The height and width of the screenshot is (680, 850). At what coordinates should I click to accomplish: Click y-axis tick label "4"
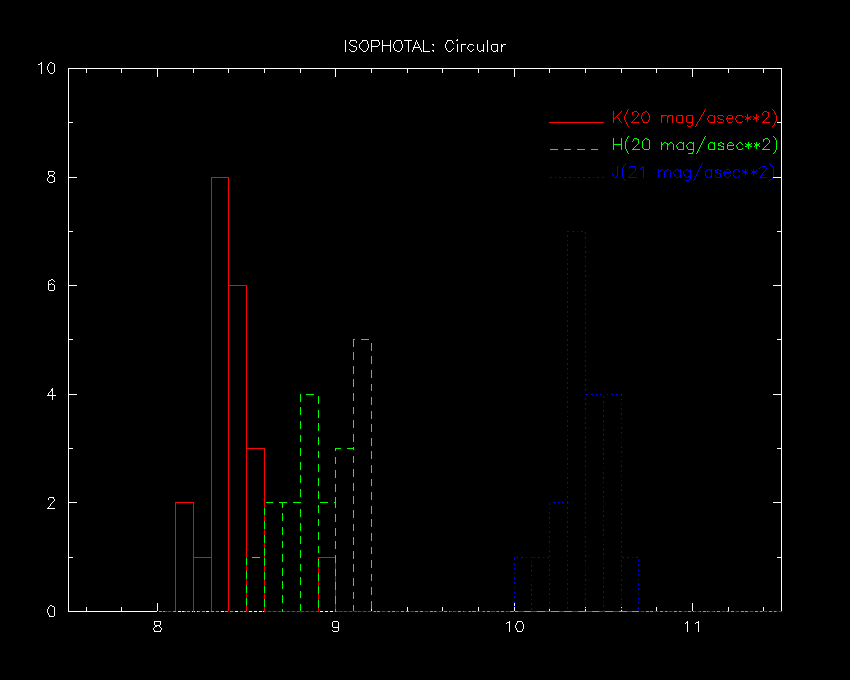click(51, 394)
